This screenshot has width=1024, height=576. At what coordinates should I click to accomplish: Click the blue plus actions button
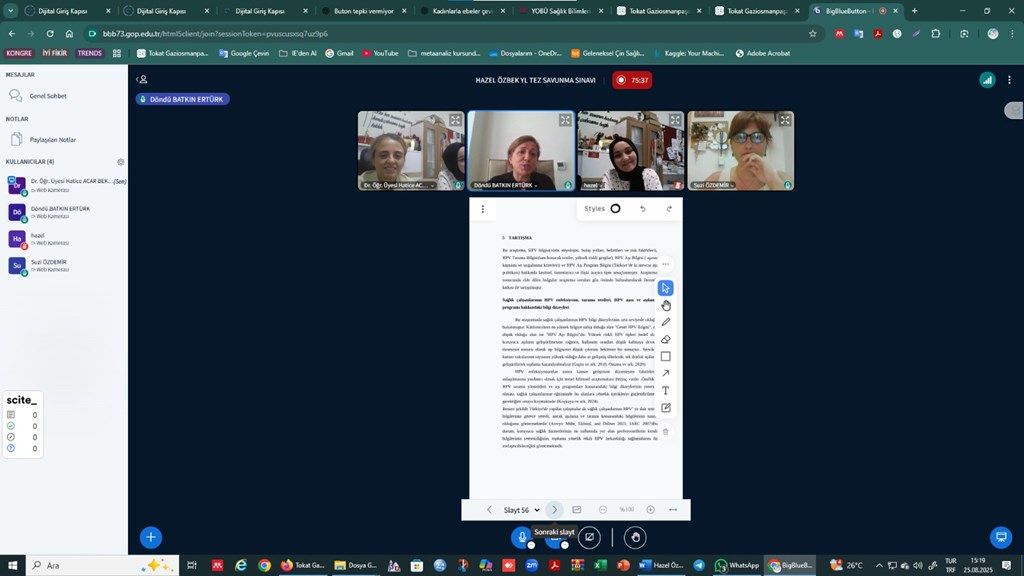151,538
